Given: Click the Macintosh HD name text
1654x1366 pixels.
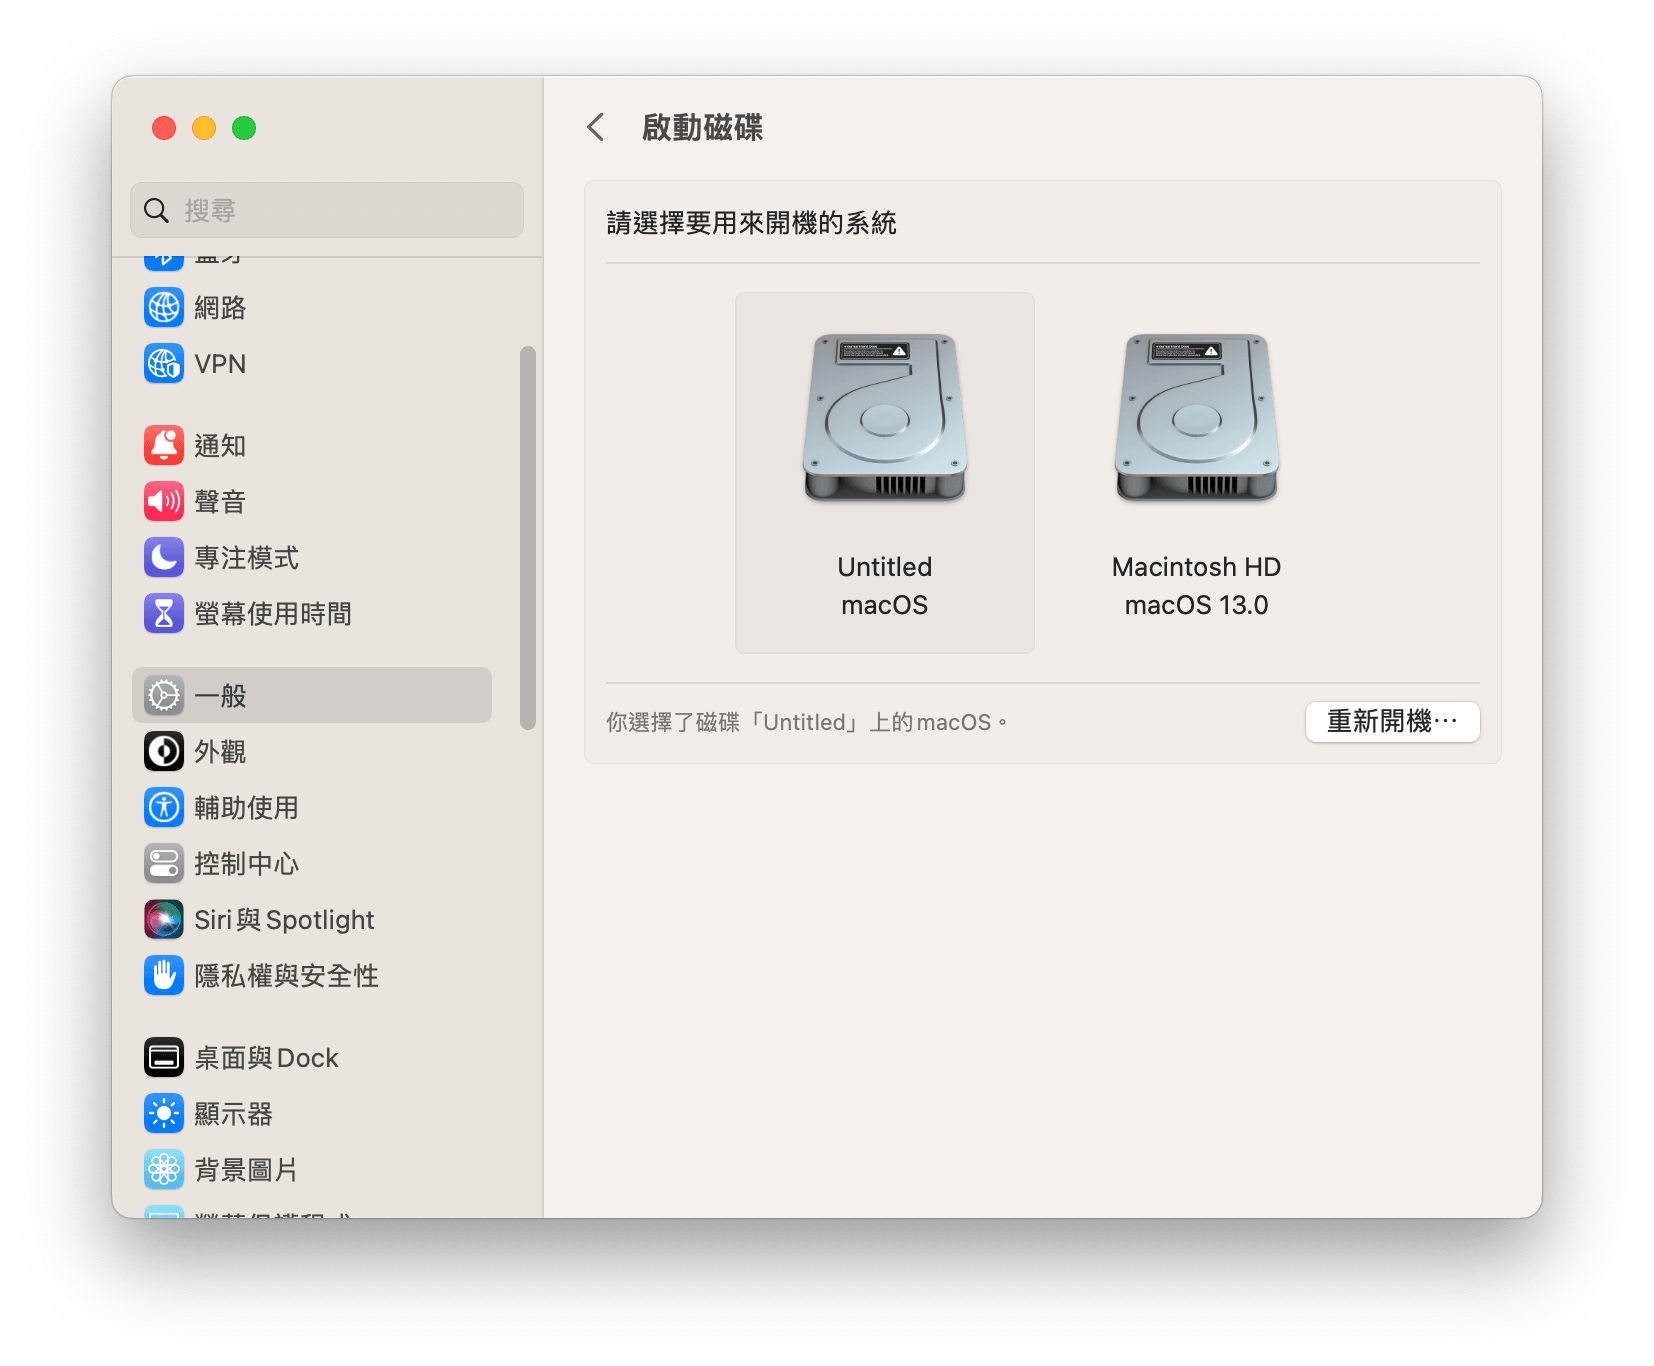Looking at the screenshot, I should 1196,567.
